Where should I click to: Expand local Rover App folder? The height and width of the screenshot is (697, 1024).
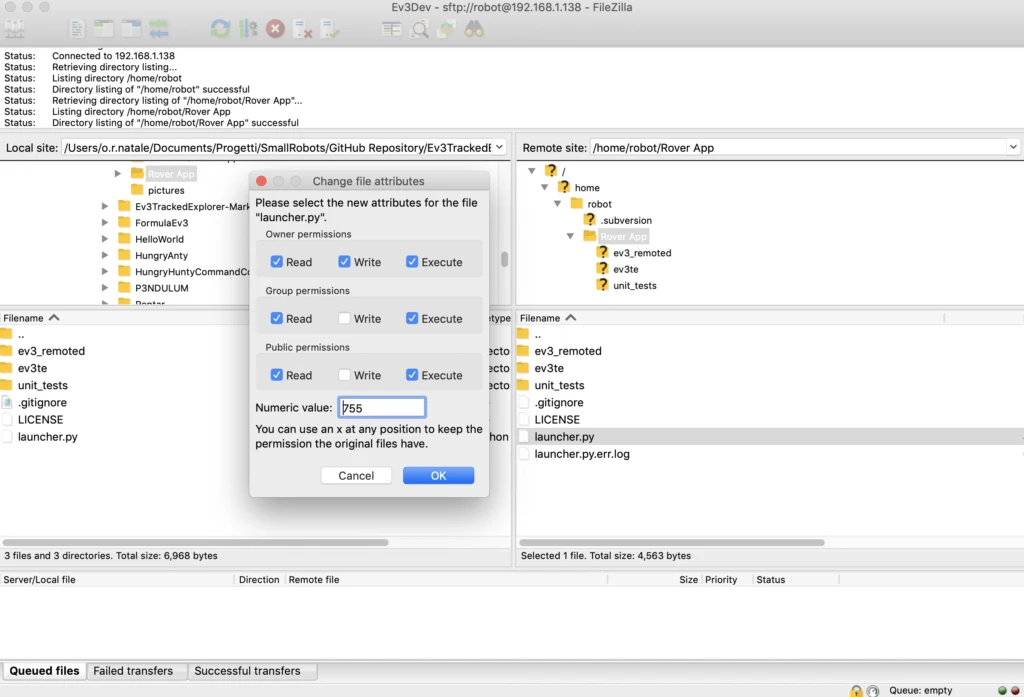[118, 174]
